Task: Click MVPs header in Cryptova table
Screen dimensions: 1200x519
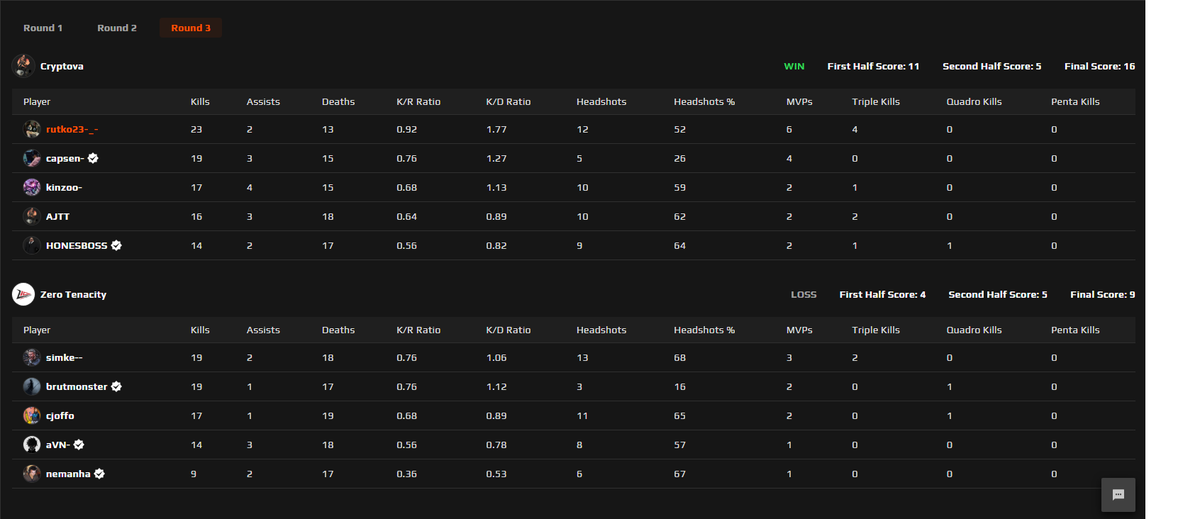Action: [799, 102]
